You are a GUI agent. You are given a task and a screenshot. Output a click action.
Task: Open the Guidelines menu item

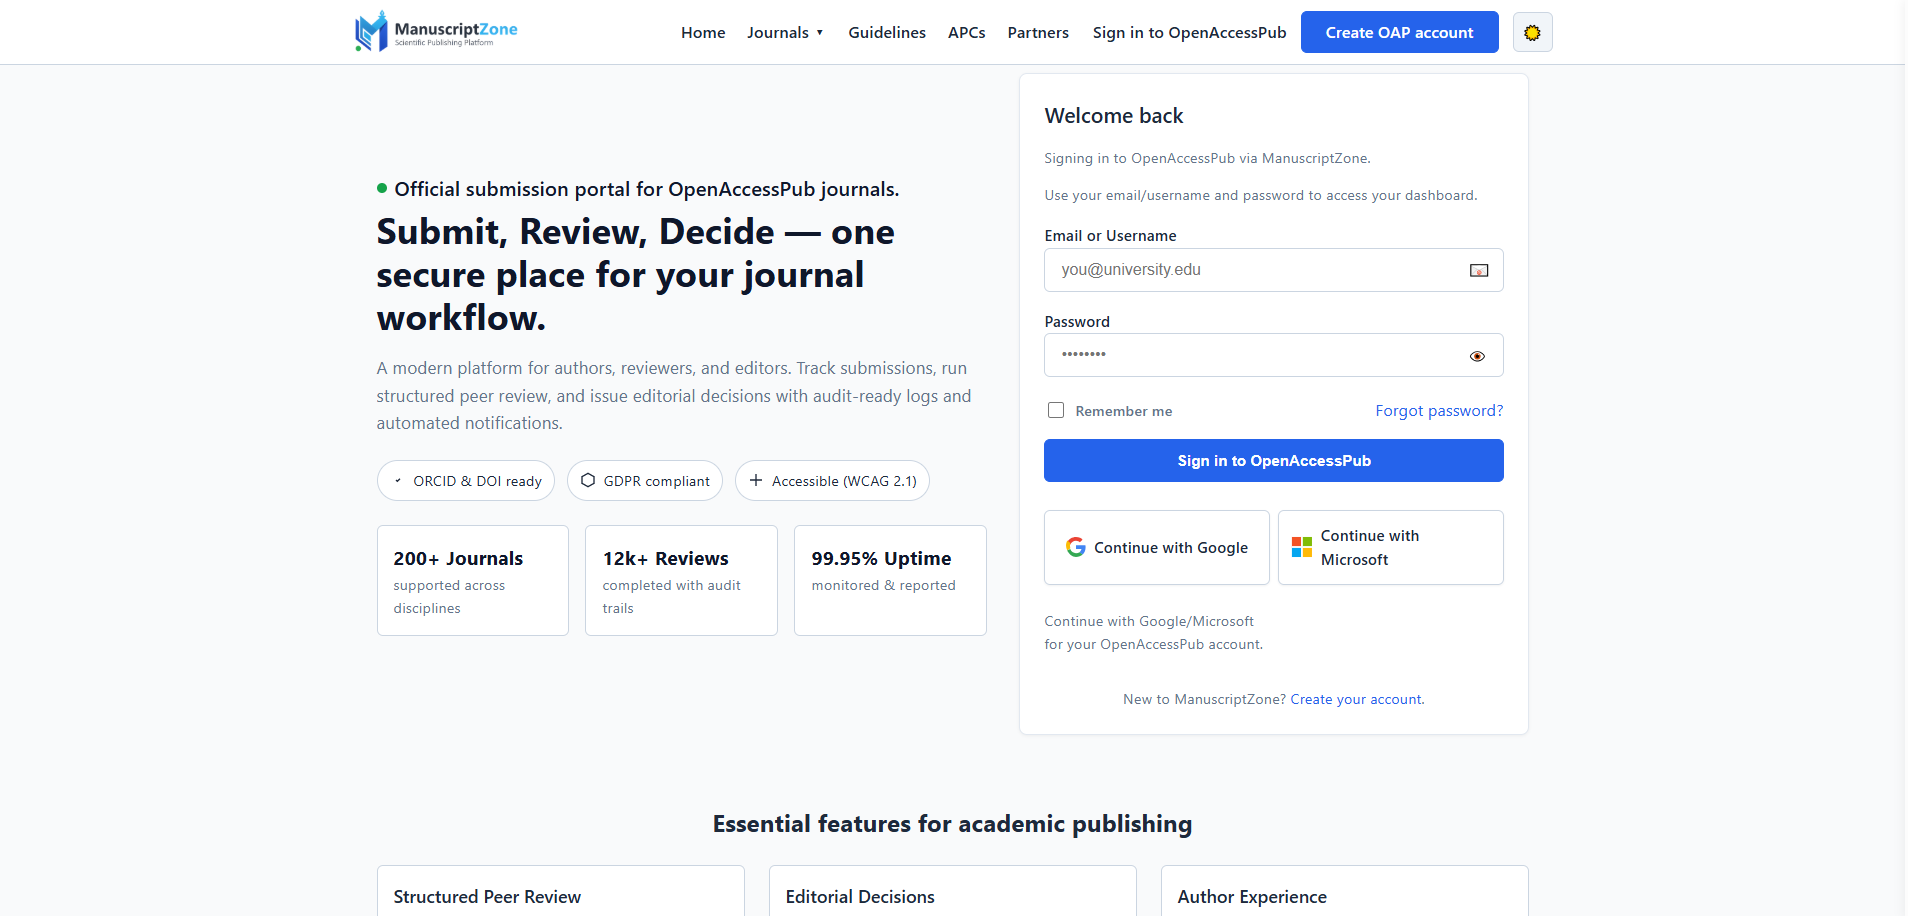pyautogui.click(x=886, y=33)
